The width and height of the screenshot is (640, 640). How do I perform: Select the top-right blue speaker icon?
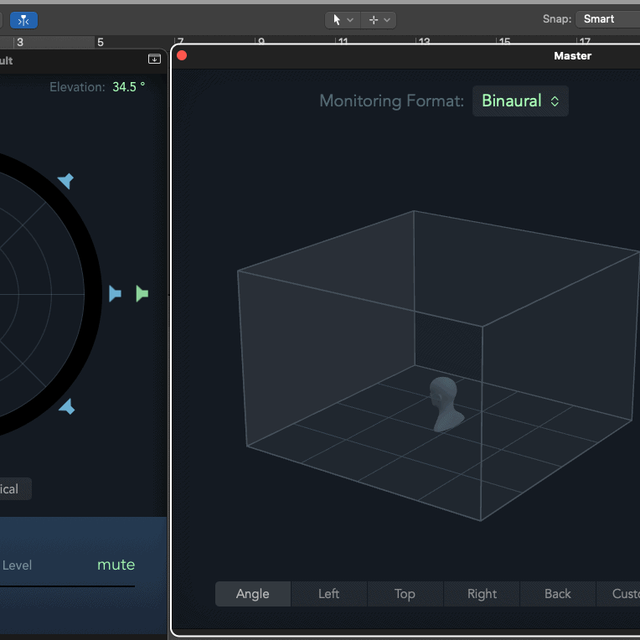pos(66,181)
